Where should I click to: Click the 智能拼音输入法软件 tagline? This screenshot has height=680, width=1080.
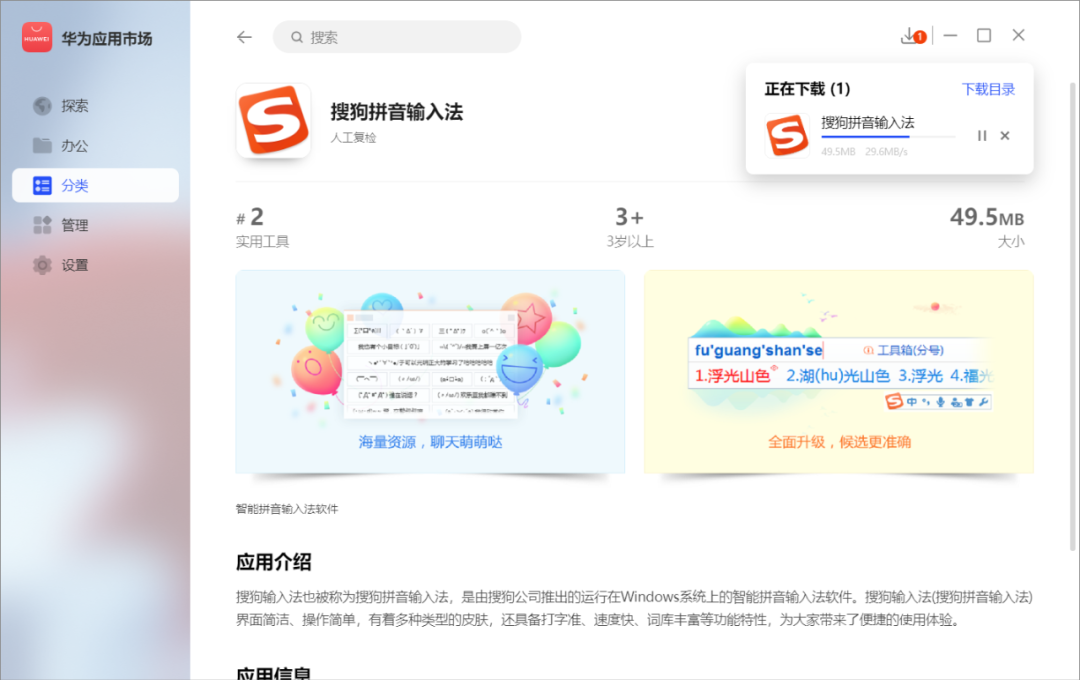(287, 509)
